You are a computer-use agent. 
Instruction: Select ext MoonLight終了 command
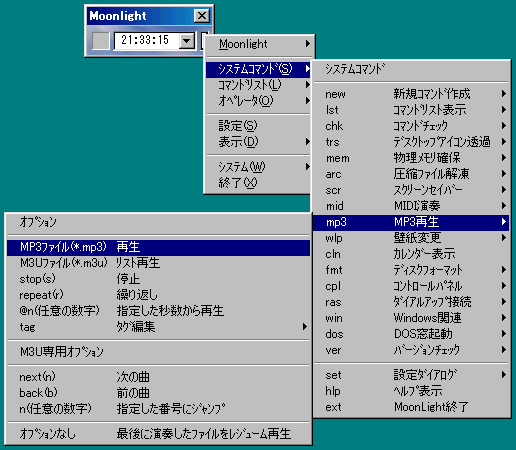click(411, 407)
